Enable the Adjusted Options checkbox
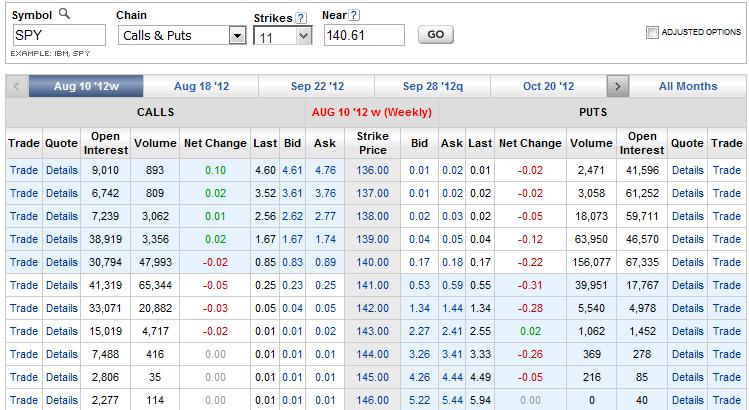This screenshot has width=749, height=410. 654,33
